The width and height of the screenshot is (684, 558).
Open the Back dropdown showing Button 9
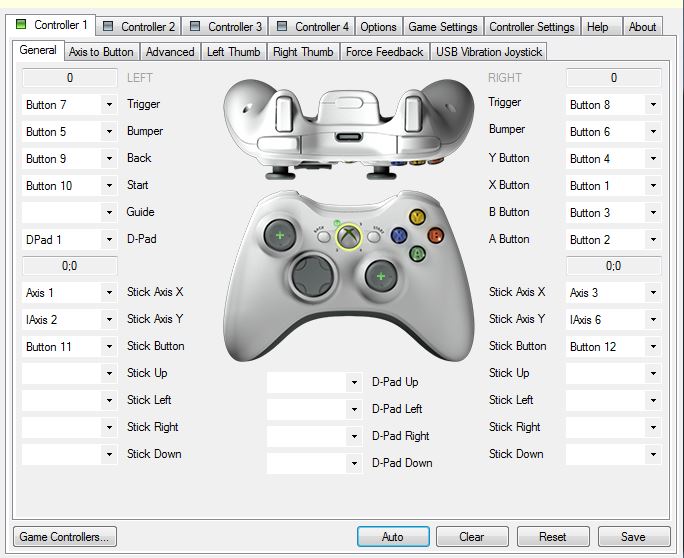(x=69, y=159)
